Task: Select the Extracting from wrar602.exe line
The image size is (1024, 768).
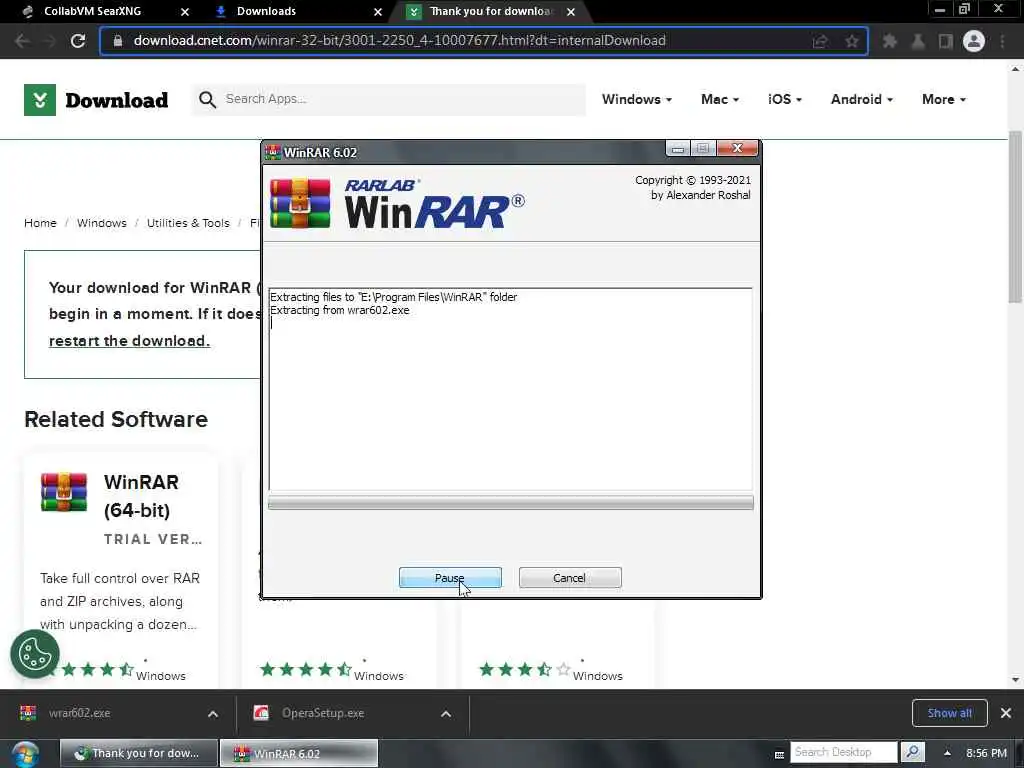Action: point(340,310)
